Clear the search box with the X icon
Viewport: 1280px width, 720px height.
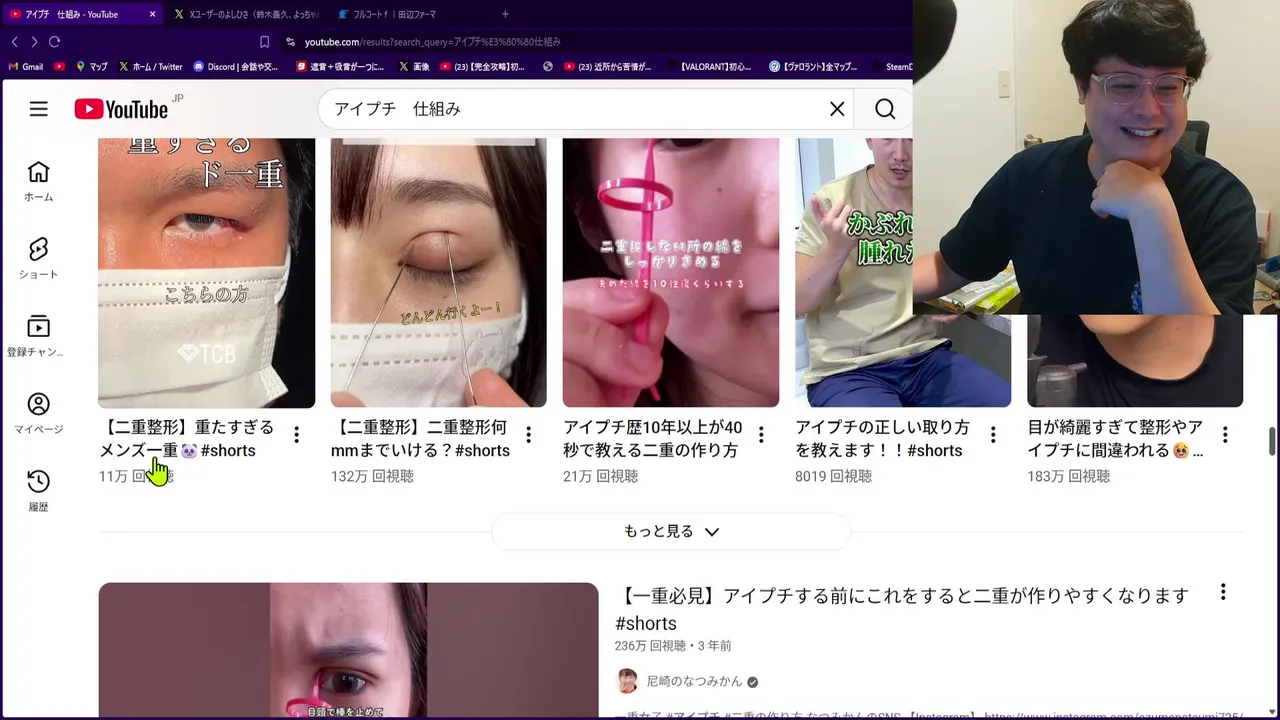click(837, 109)
